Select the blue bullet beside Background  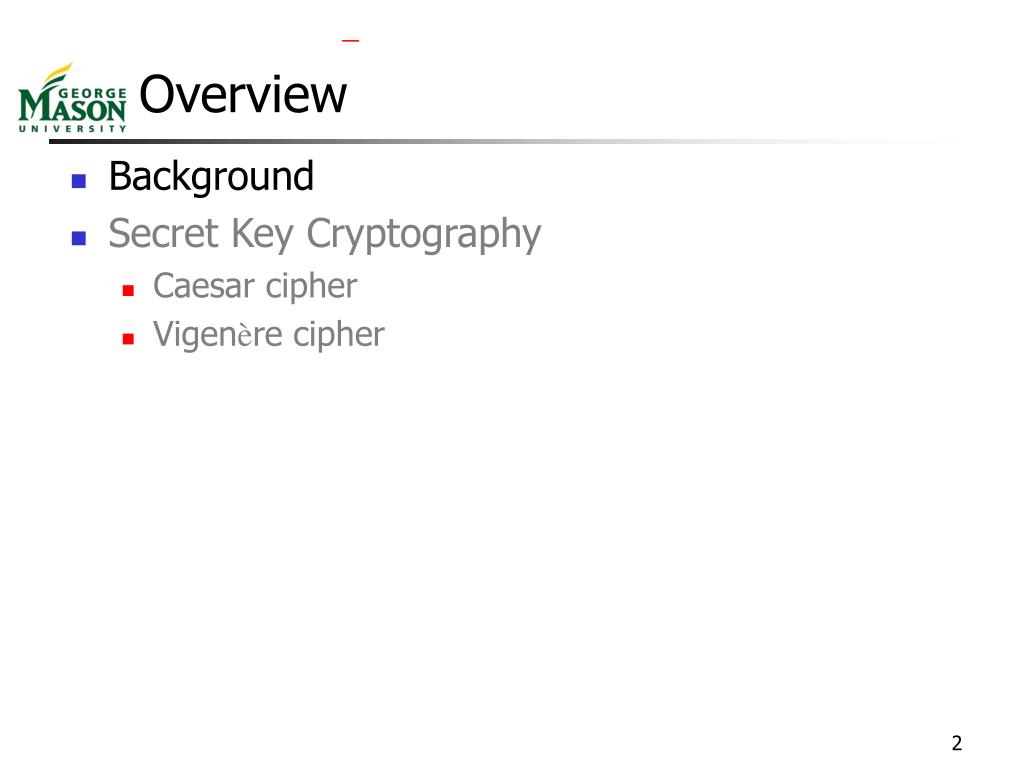coord(79,181)
